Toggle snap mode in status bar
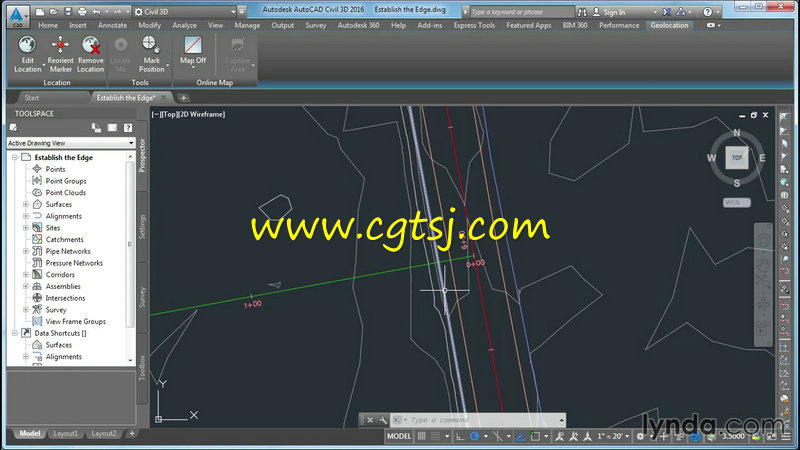 [x=435, y=436]
